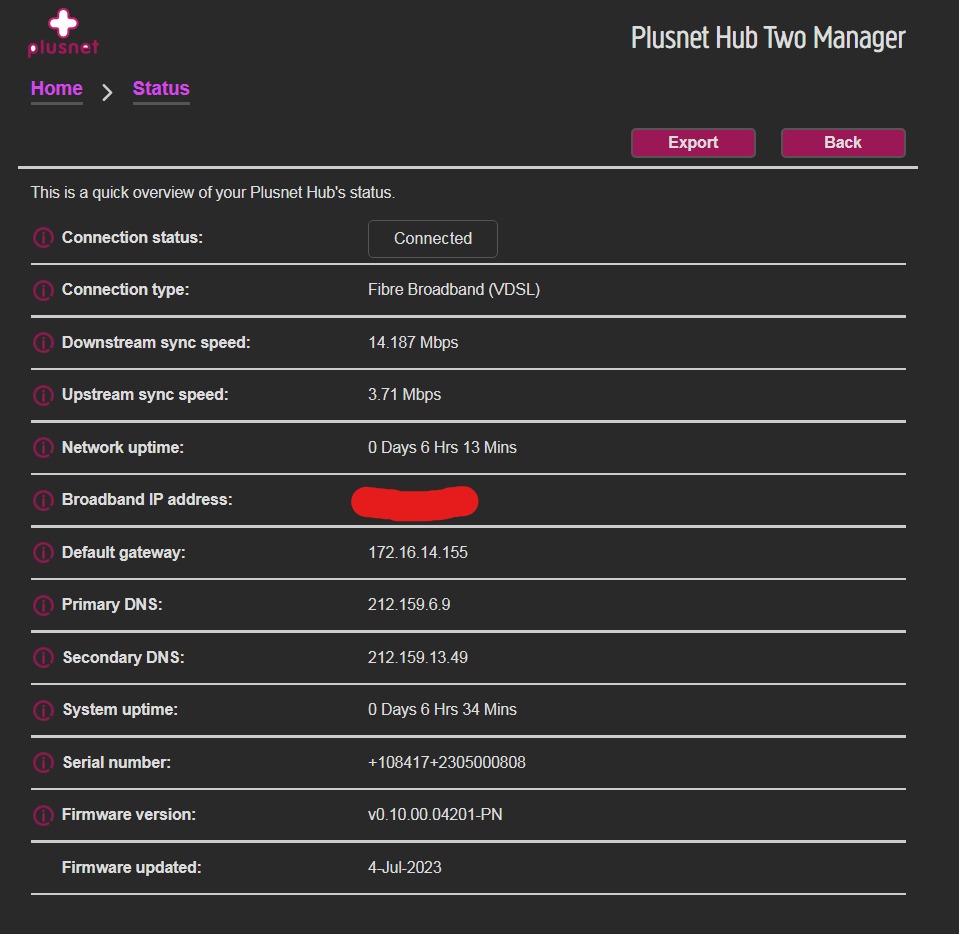Click the info icon beside Connection type
The width and height of the screenshot is (959, 934).
pos(43,290)
